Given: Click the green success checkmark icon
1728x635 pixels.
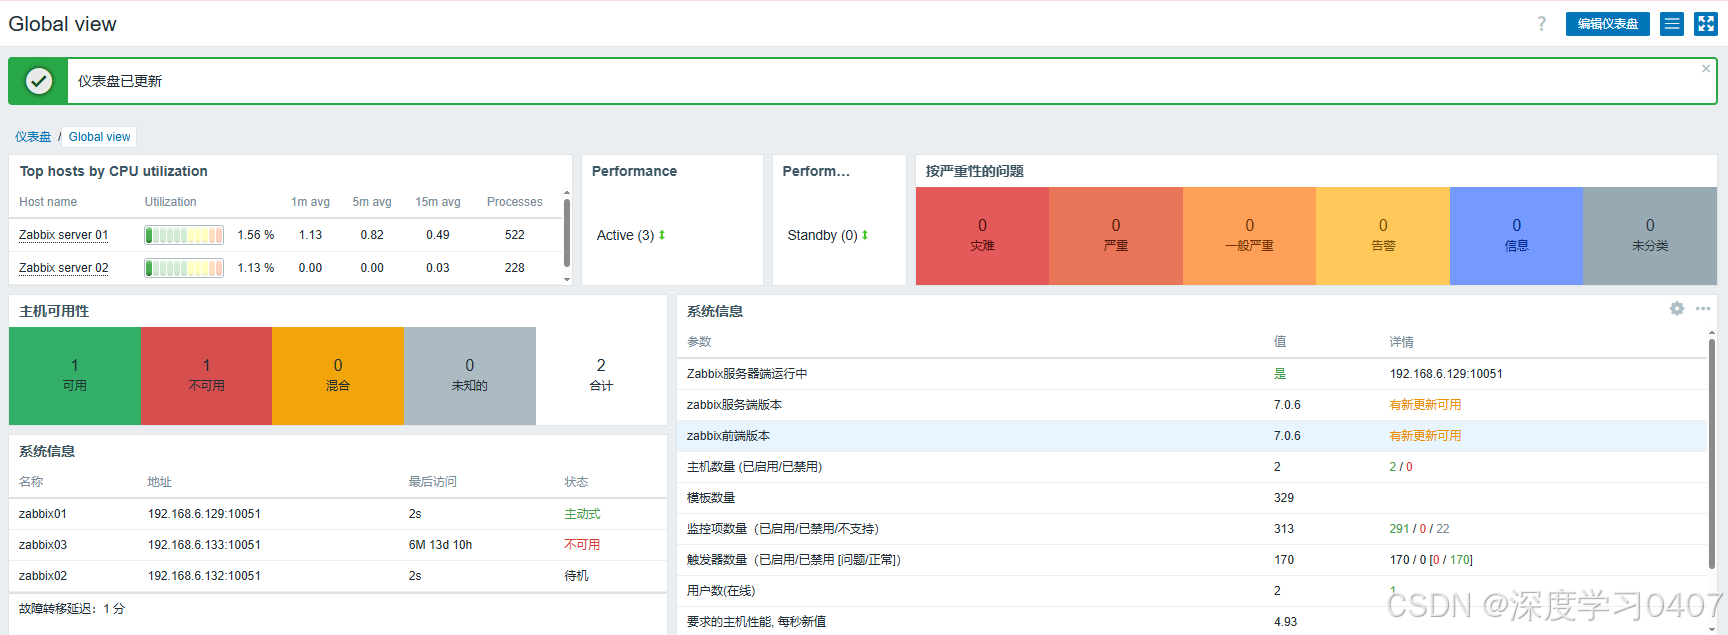Looking at the screenshot, I should coord(39,81).
